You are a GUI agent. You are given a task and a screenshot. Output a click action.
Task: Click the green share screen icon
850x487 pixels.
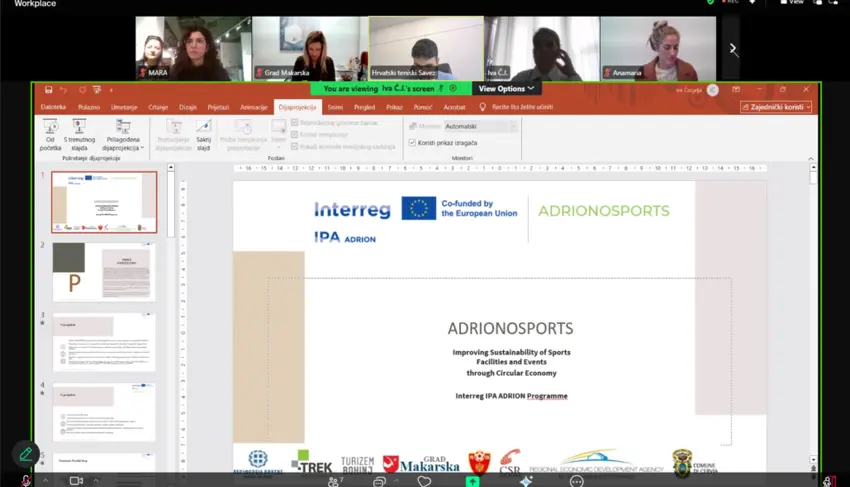[473, 481]
